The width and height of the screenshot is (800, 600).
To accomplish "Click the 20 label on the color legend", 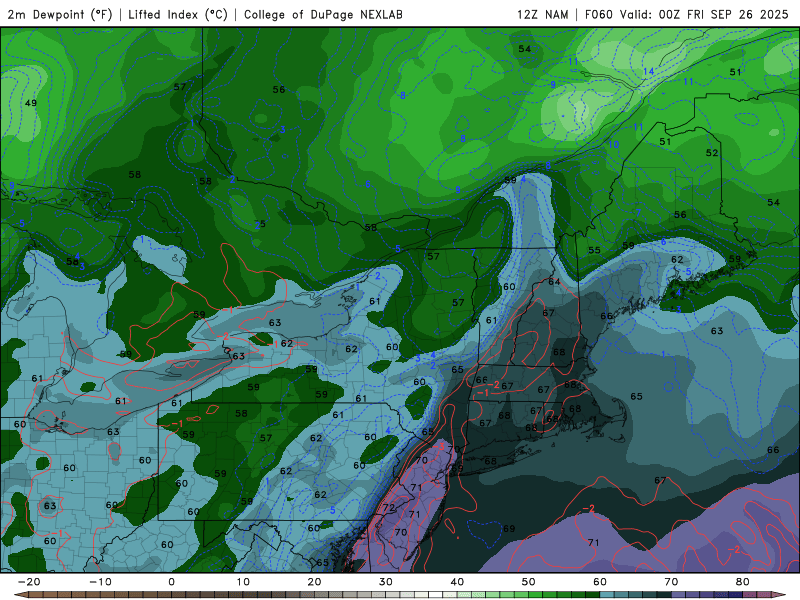I will 314,582.
